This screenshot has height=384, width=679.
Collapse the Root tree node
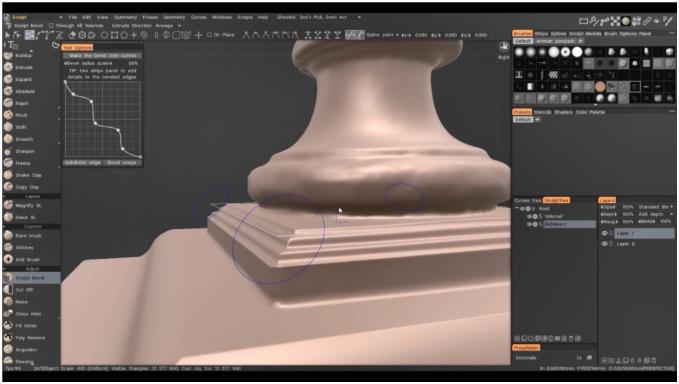pos(517,209)
